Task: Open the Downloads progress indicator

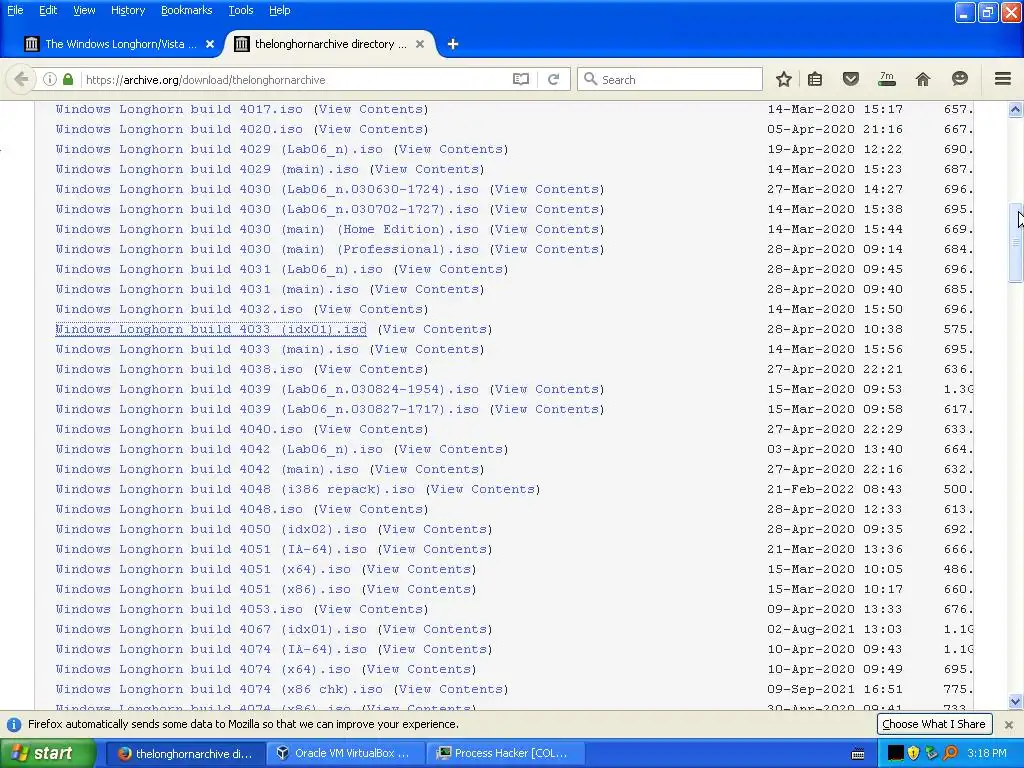Action: pyautogui.click(x=886, y=80)
